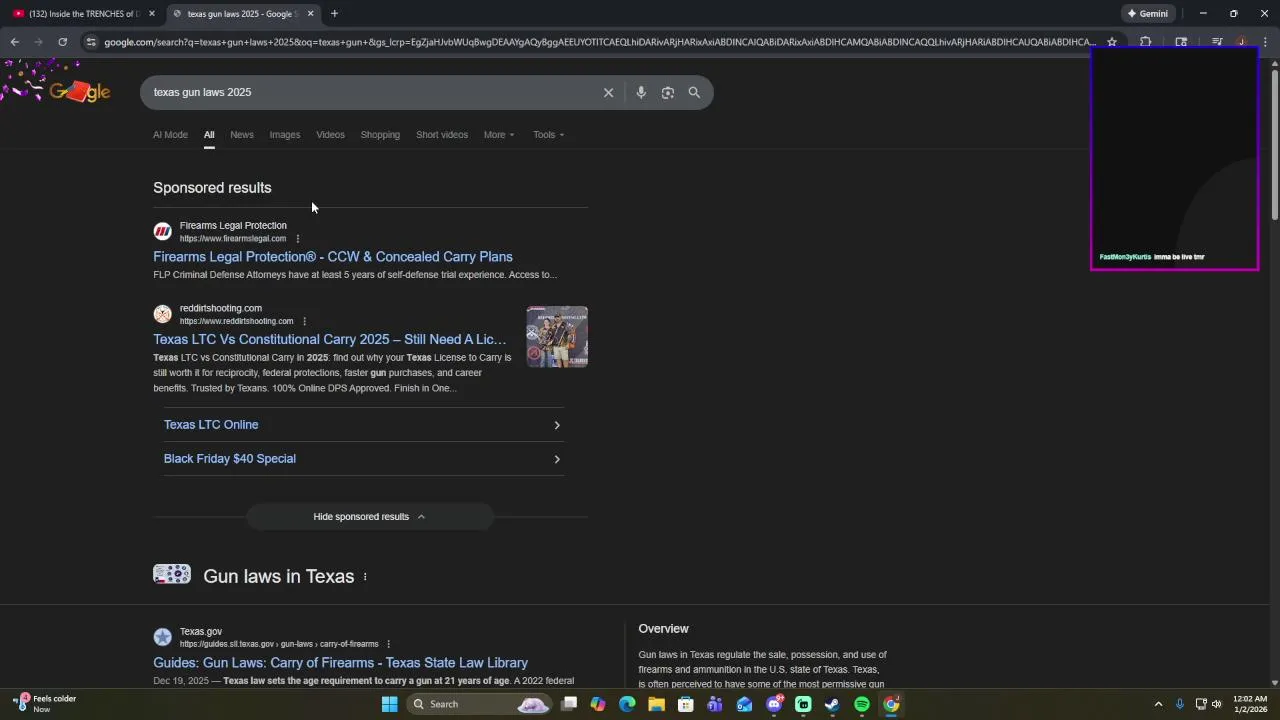1280x720 pixels.
Task: Click the Gun laws in Texas heading
Action: point(278,576)
